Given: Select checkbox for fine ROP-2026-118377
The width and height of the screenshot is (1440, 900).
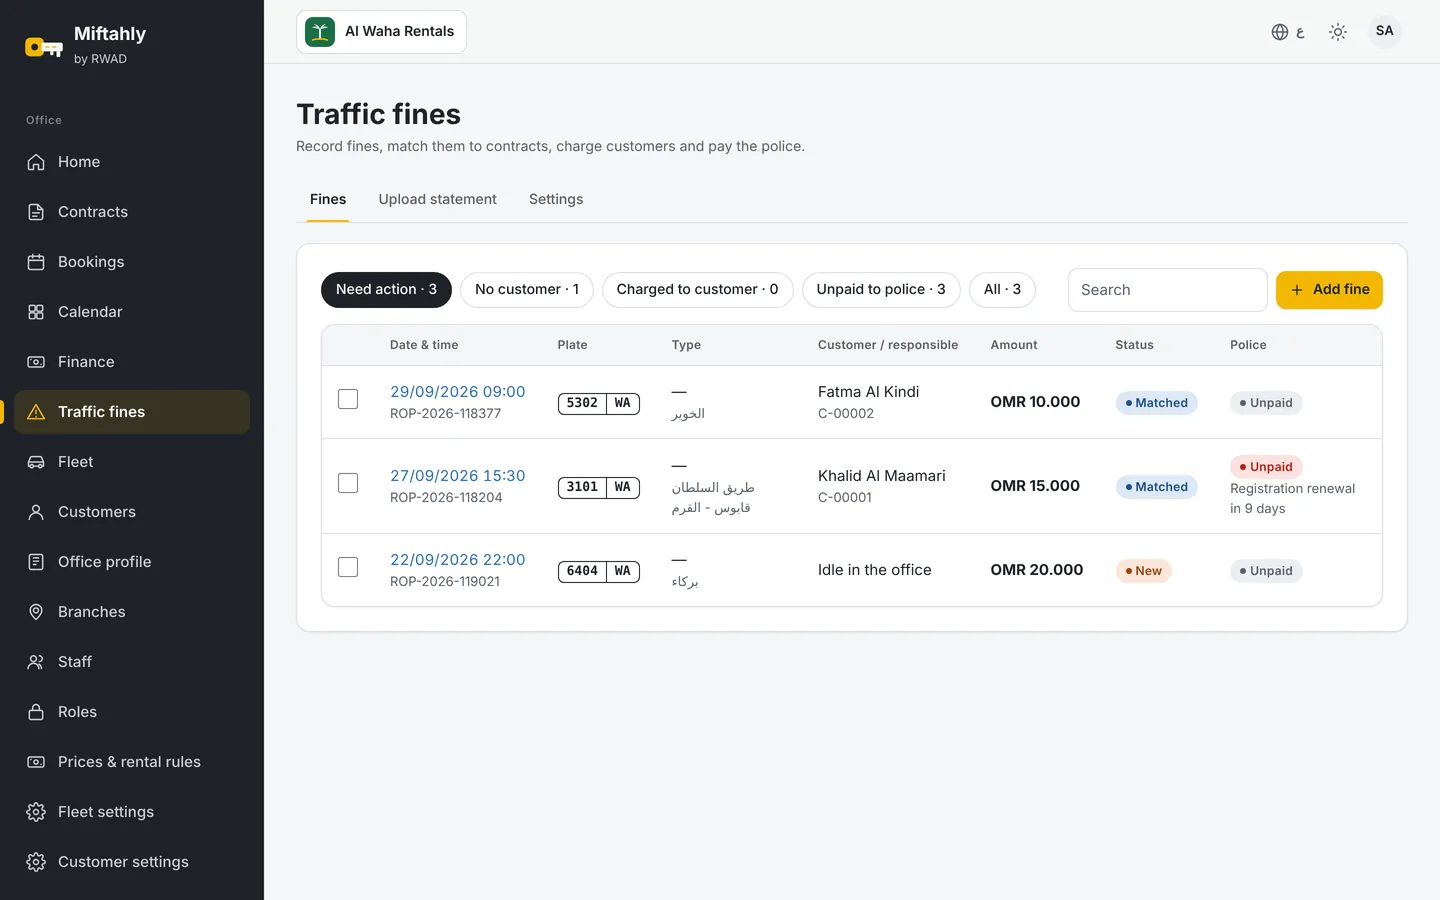Looking at the screenshot, I should [348, 399].
